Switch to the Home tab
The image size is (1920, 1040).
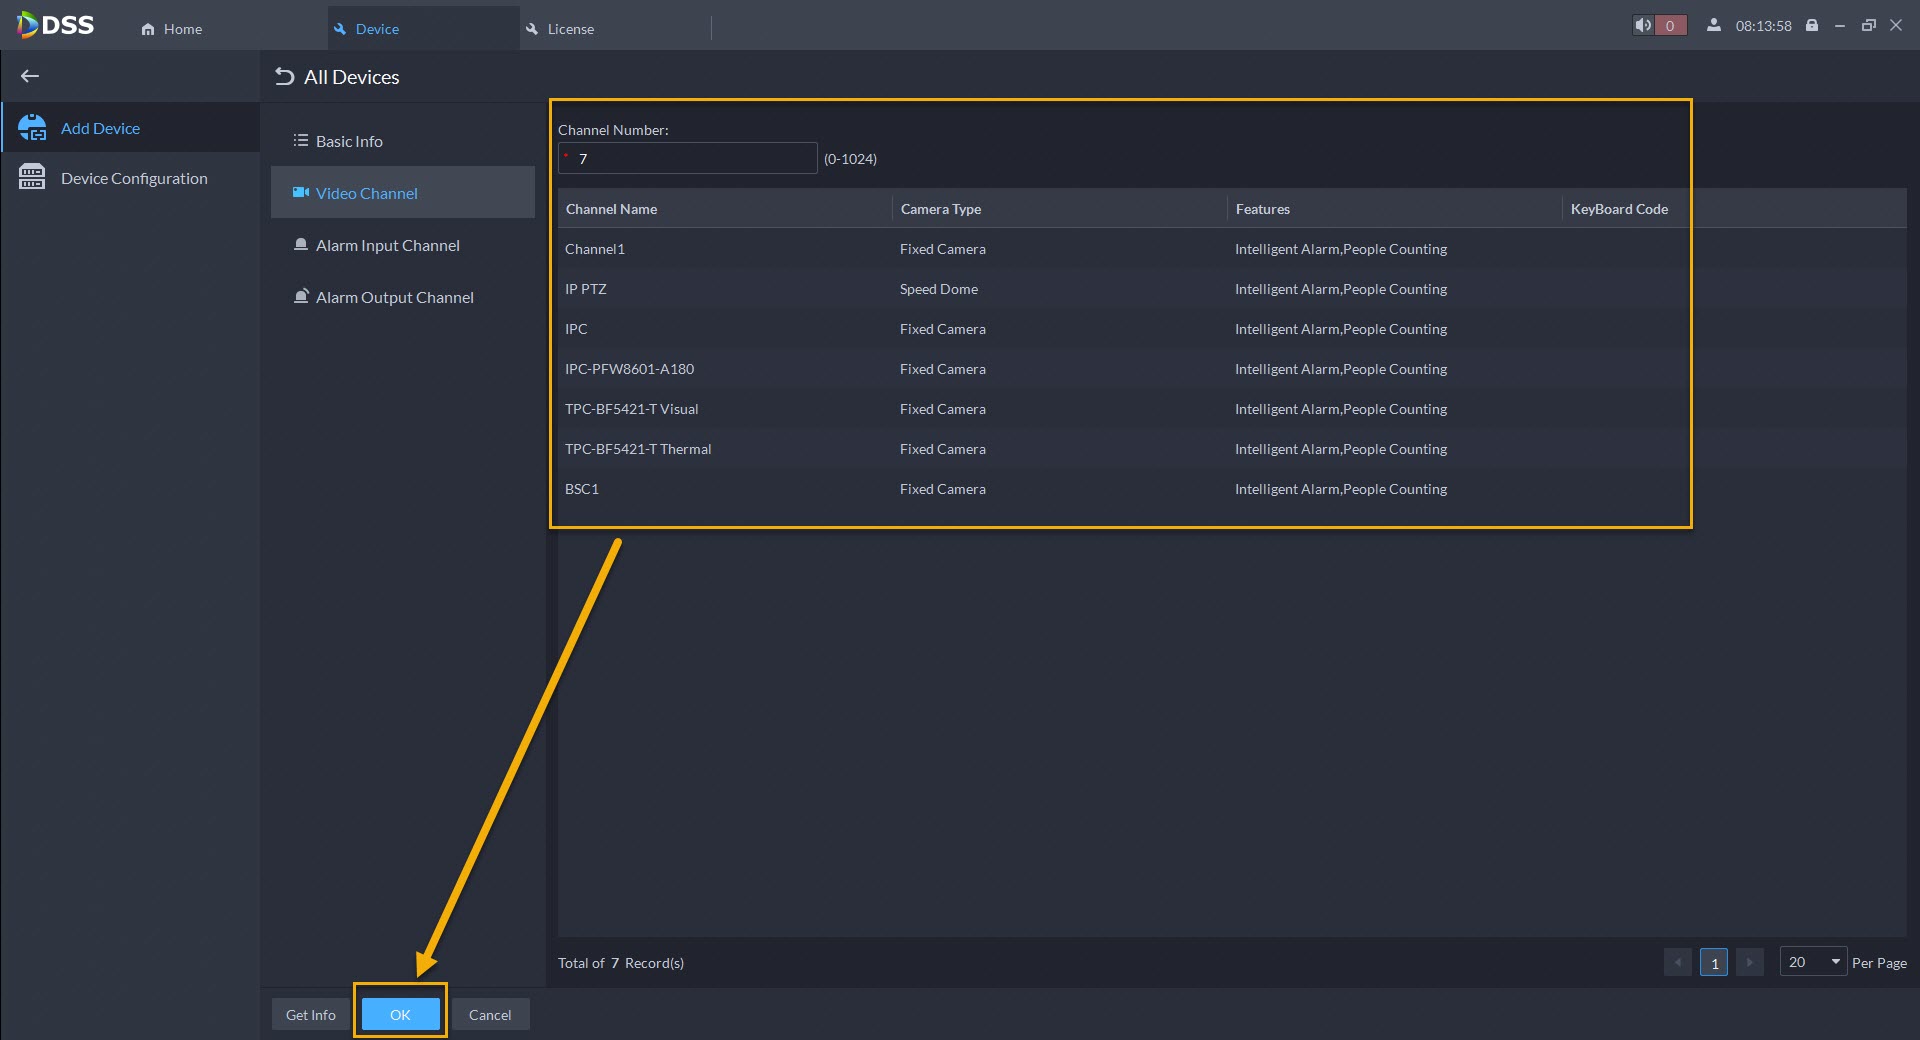click(x=172, y=29)
